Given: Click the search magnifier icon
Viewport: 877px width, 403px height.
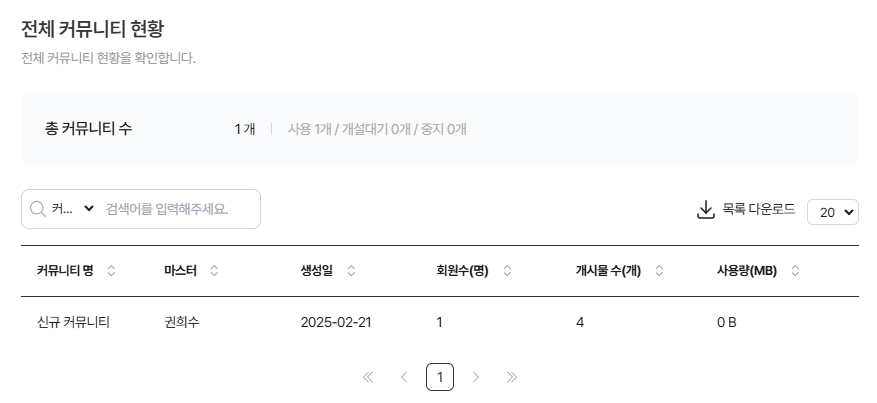Looking at the screenshot, I should [38, 209].
